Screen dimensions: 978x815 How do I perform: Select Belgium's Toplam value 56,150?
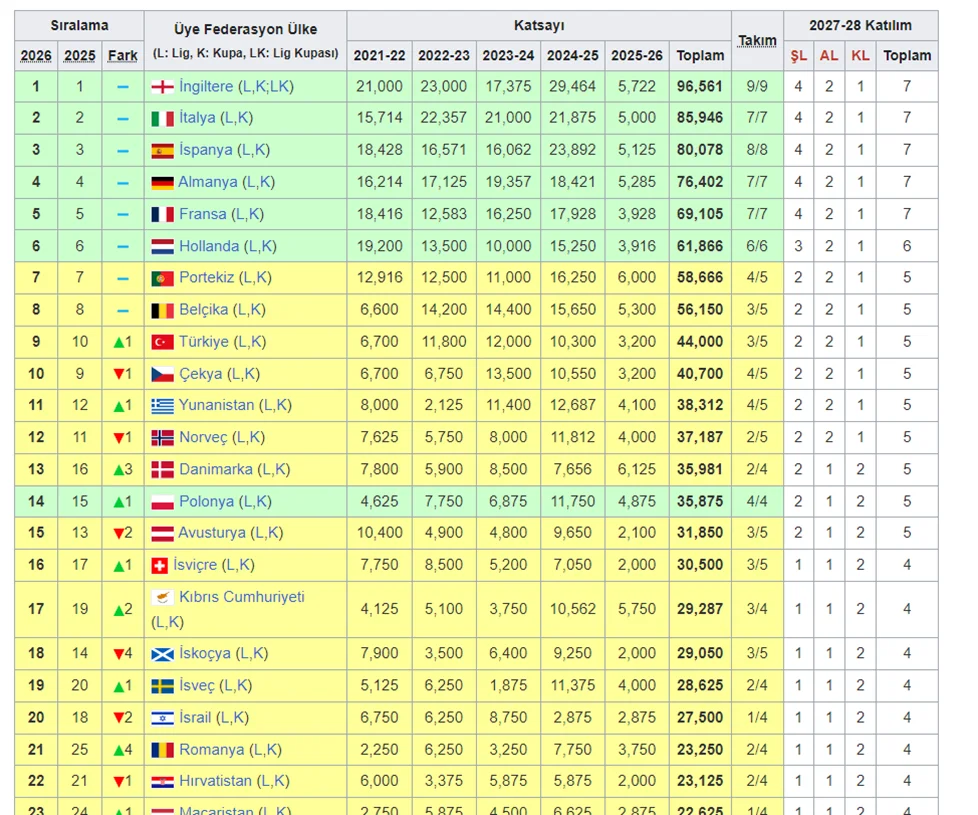700,310
